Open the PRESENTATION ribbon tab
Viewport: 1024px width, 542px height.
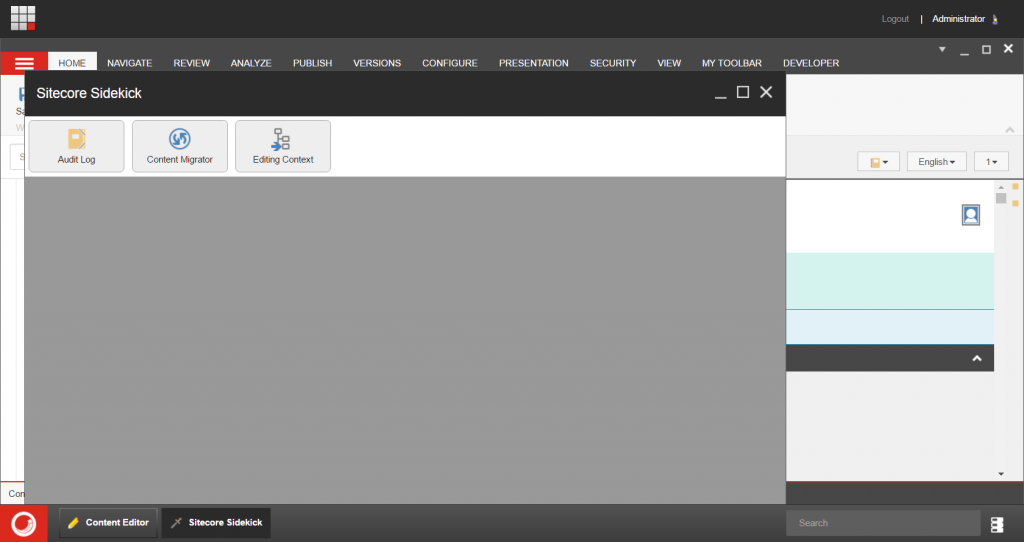coord(534,63)
